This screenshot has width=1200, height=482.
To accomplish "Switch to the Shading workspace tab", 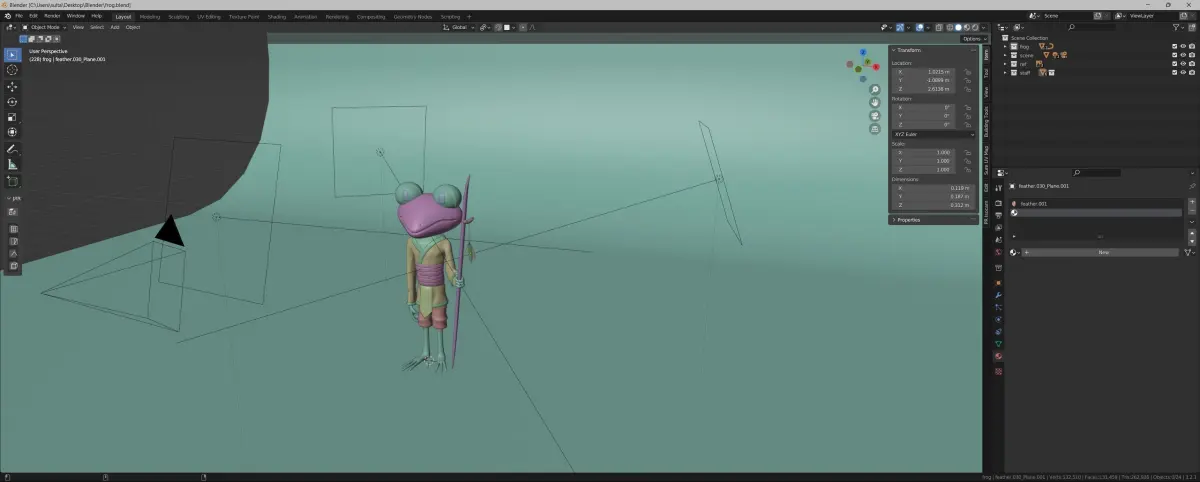I will (276, 16).
